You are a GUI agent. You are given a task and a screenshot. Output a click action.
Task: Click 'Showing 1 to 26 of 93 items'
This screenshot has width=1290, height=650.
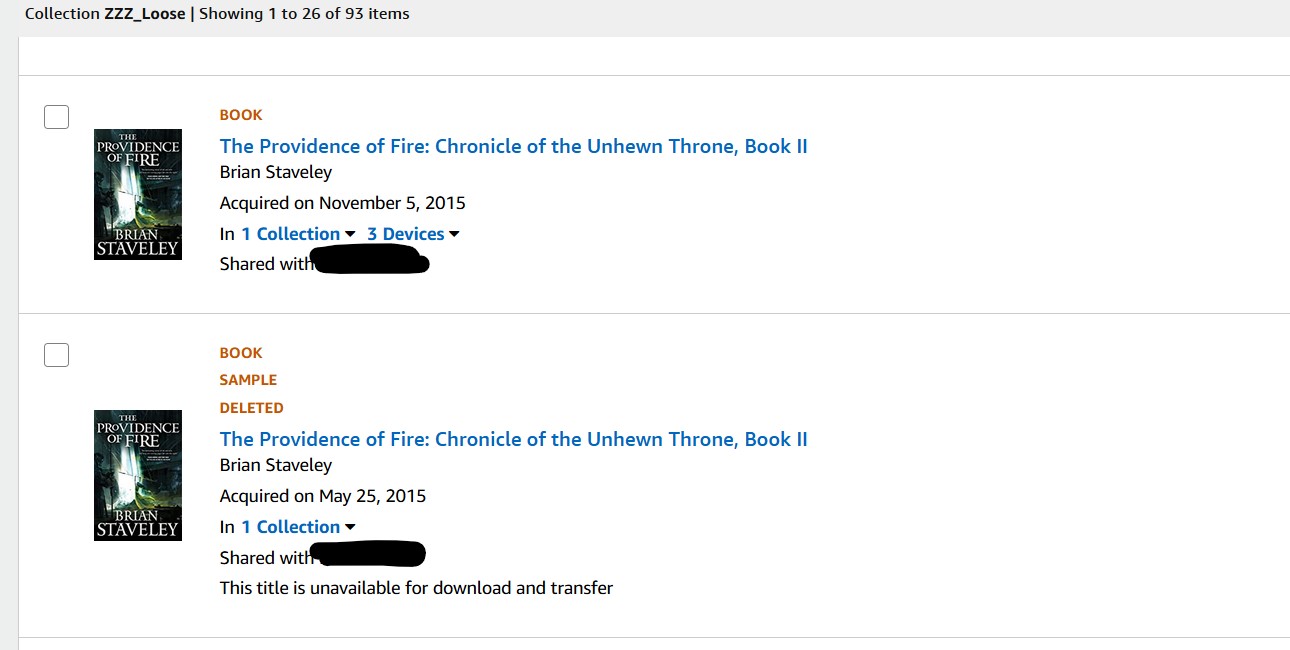pos(304,14)
